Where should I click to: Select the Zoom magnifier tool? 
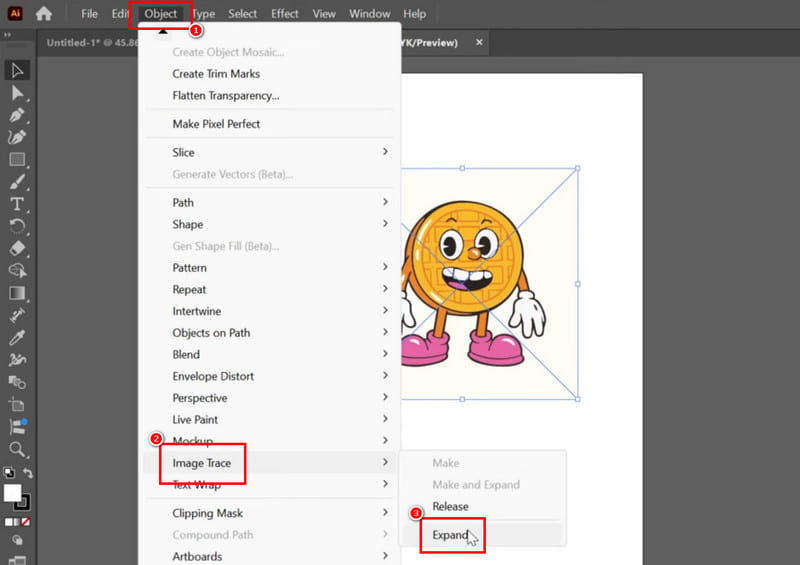(17, 449)
